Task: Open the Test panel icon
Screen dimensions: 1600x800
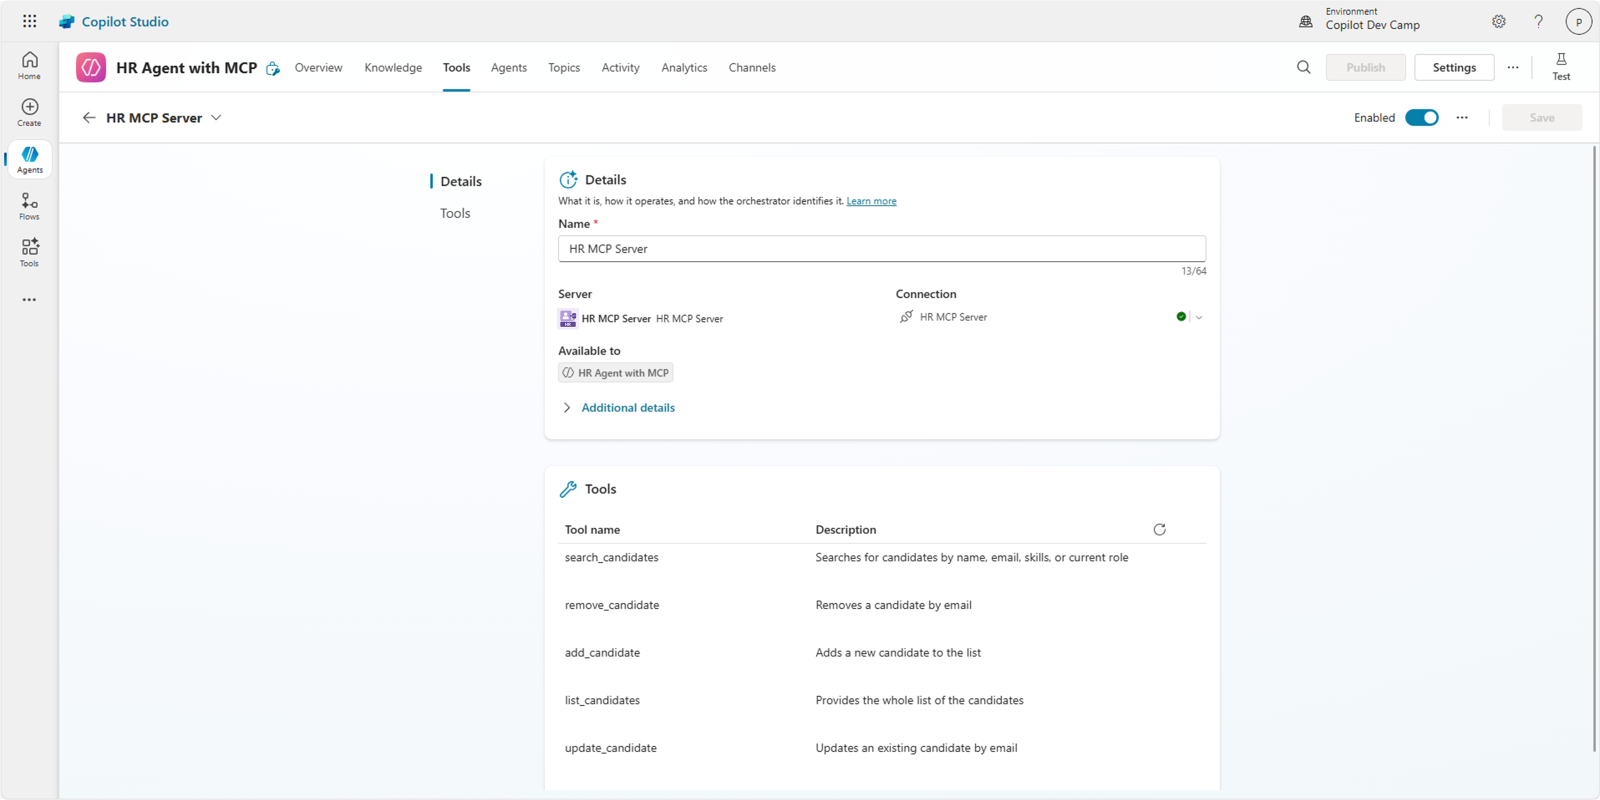Action: click(x=1561, y=67)
